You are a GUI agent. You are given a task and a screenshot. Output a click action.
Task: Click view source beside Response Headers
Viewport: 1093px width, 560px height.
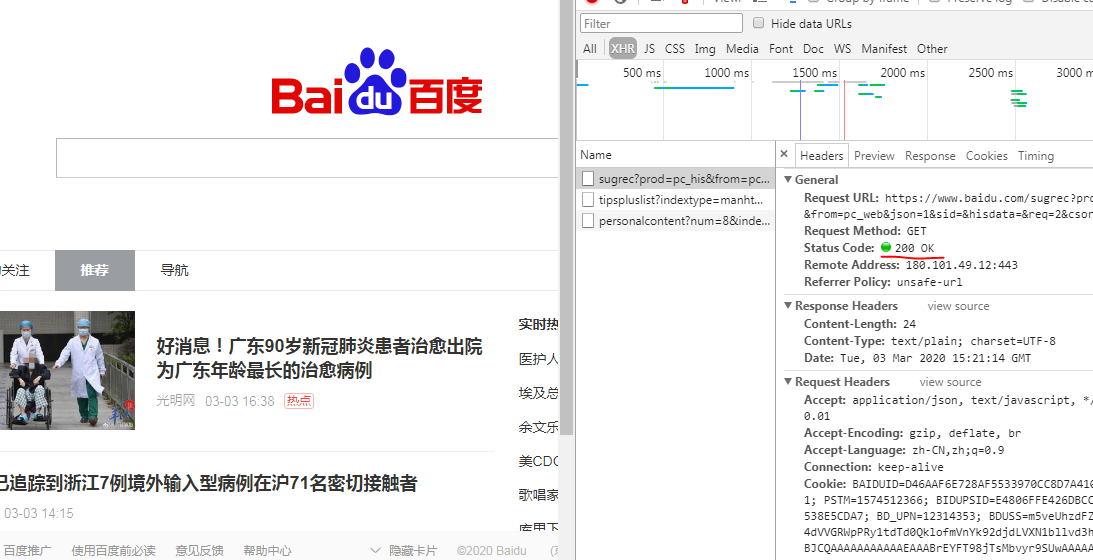click(x=958, y=306)
